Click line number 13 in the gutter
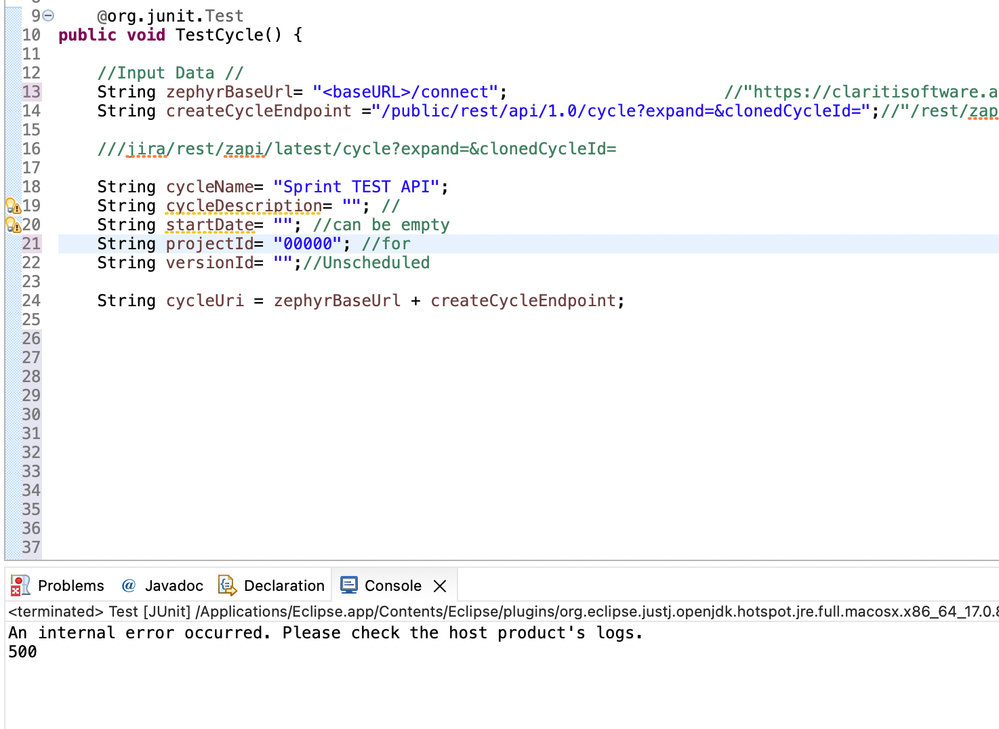999x729 pixels. 31,92
